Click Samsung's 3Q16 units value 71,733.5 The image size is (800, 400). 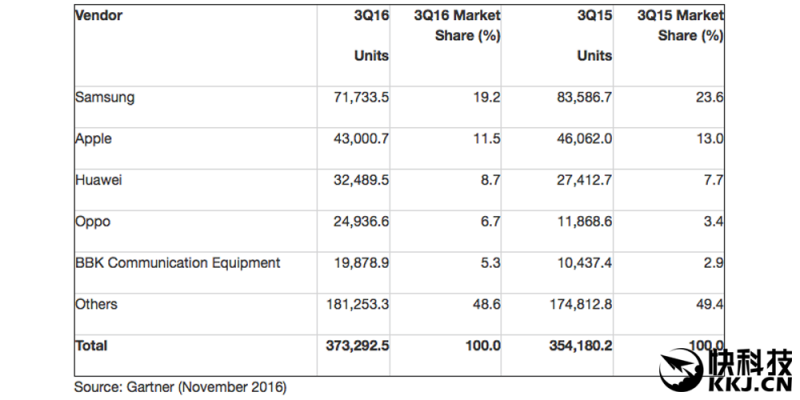pos(355,99)
